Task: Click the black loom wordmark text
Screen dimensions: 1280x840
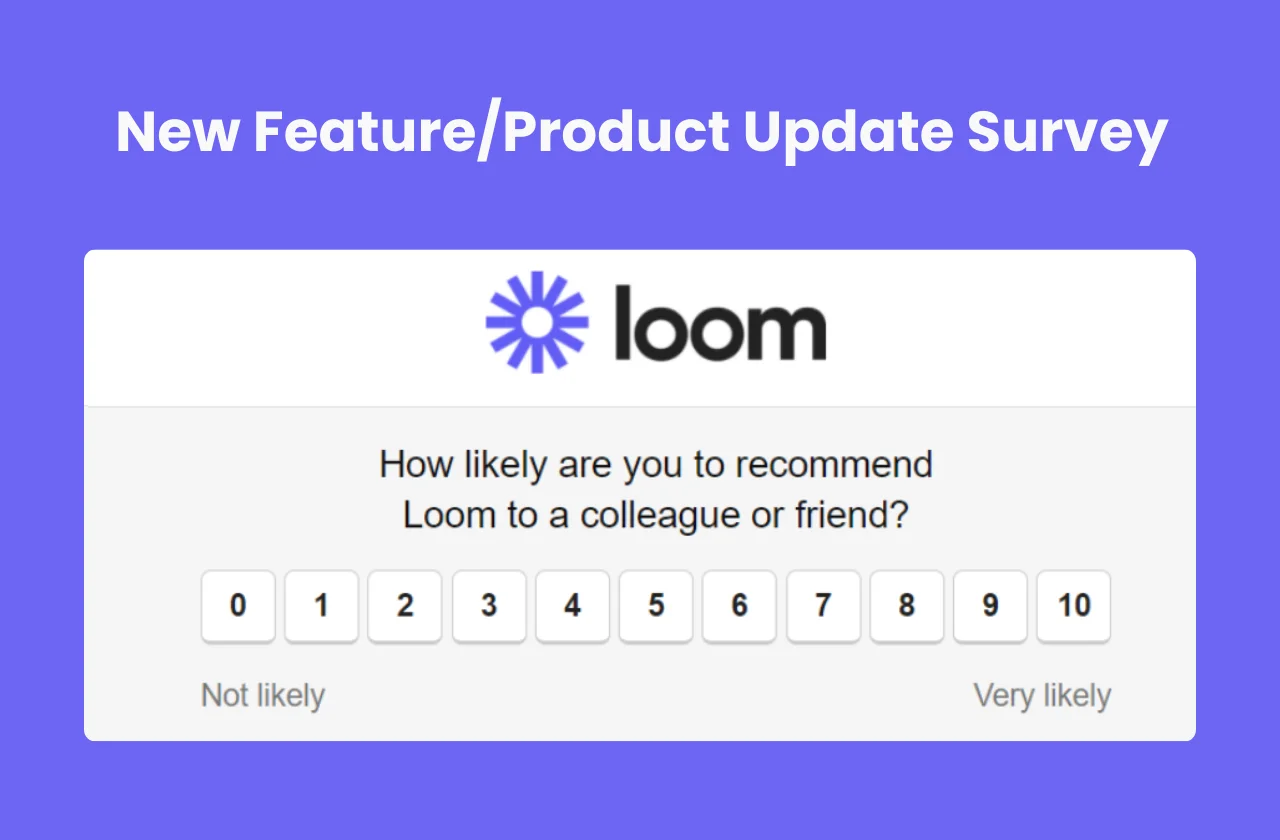Action: point(720,324)
